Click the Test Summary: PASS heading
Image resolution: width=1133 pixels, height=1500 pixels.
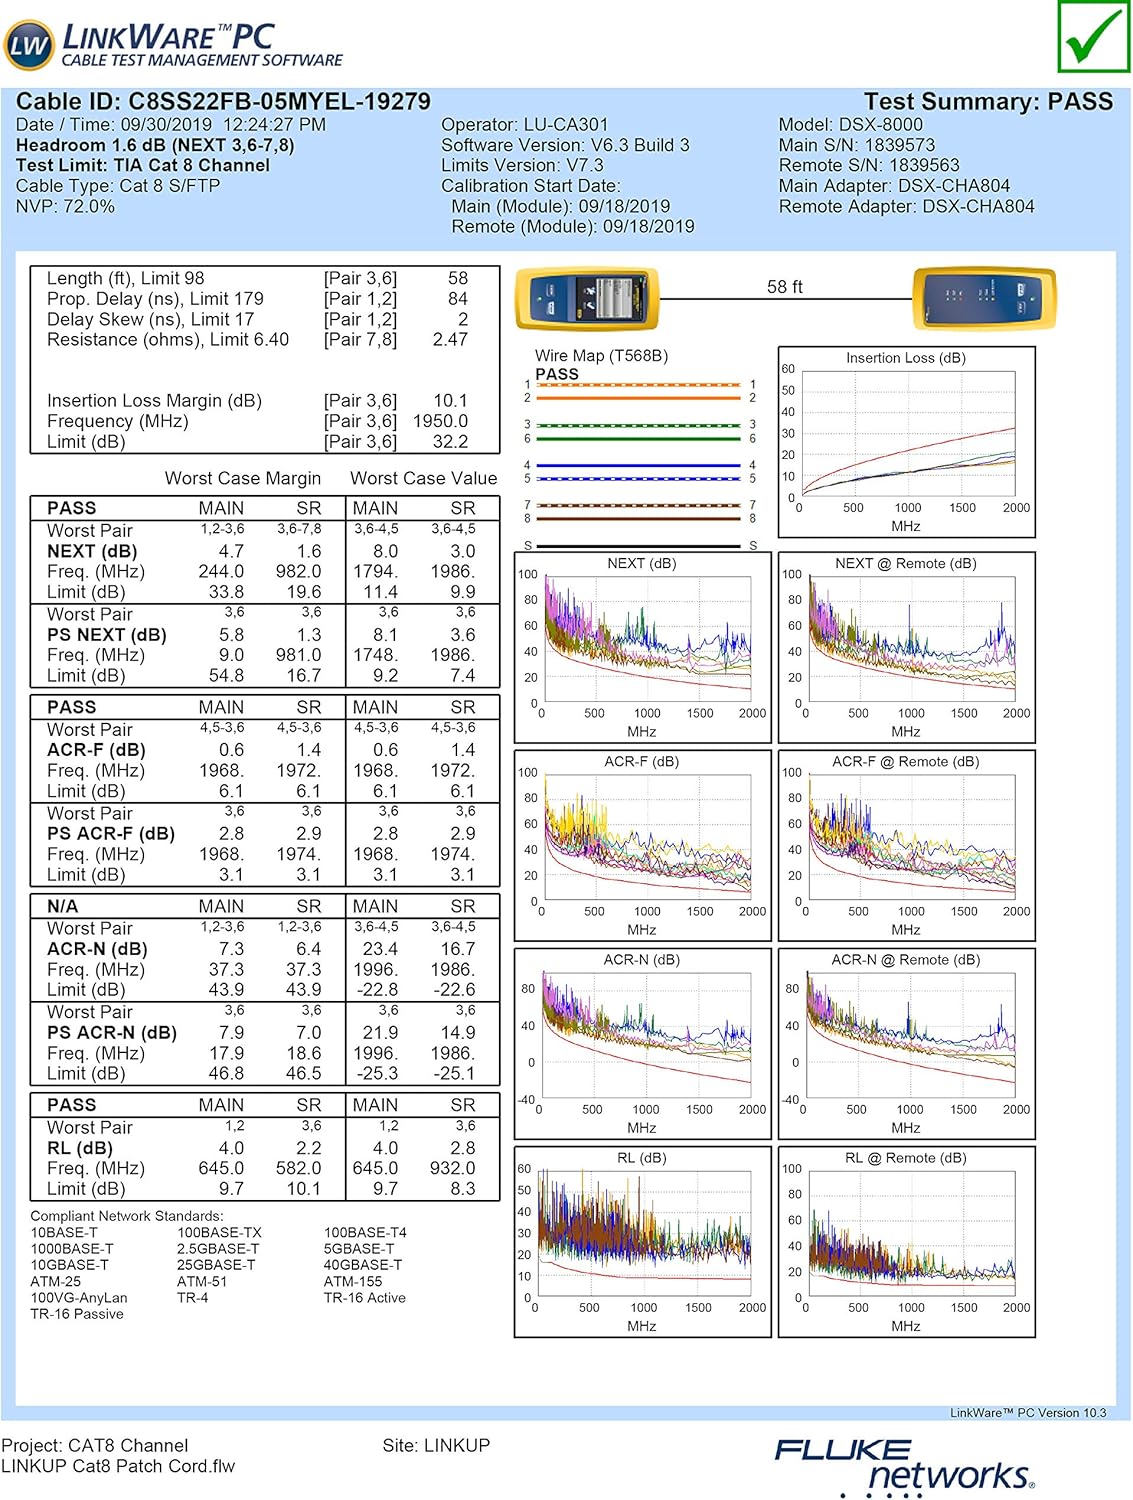coord(987,102)
